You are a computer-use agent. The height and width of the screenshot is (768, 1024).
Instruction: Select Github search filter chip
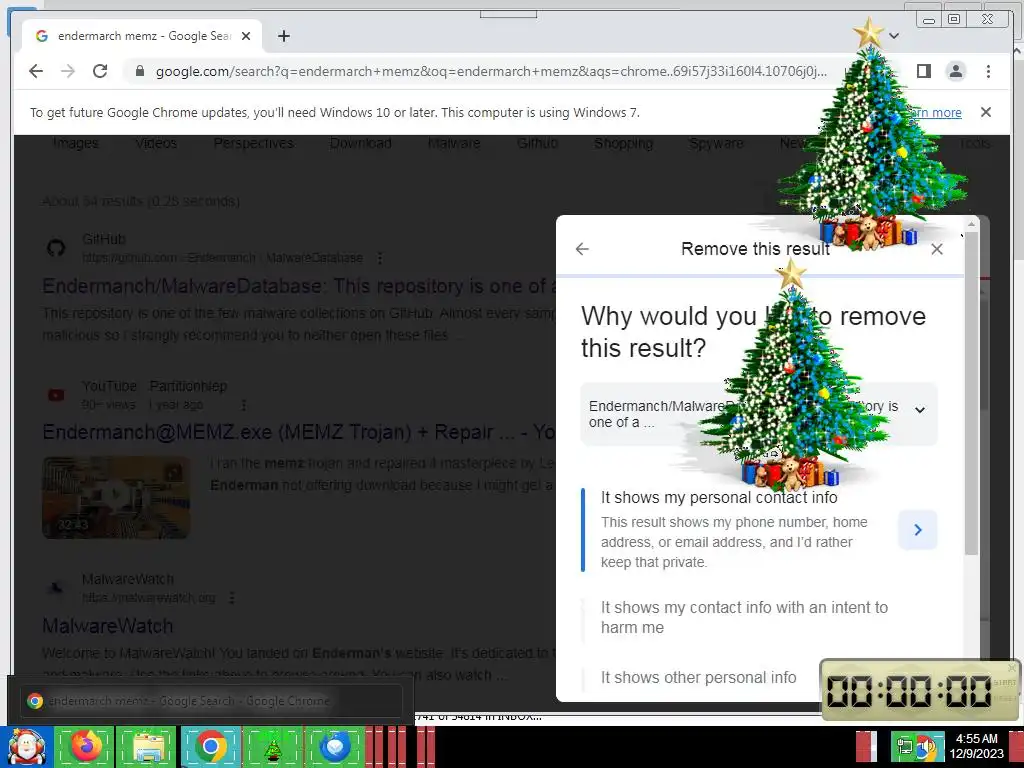(537, 143)
